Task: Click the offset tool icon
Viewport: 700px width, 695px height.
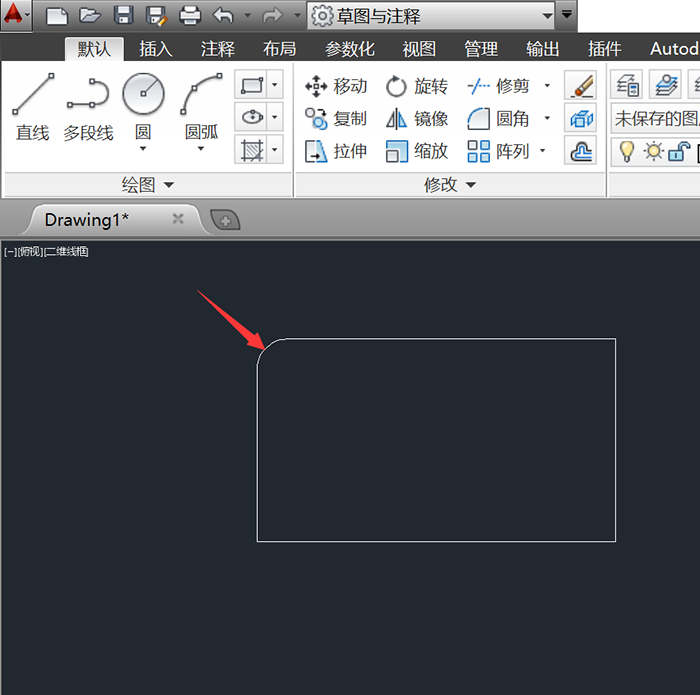Action: [x=580, y=150]
